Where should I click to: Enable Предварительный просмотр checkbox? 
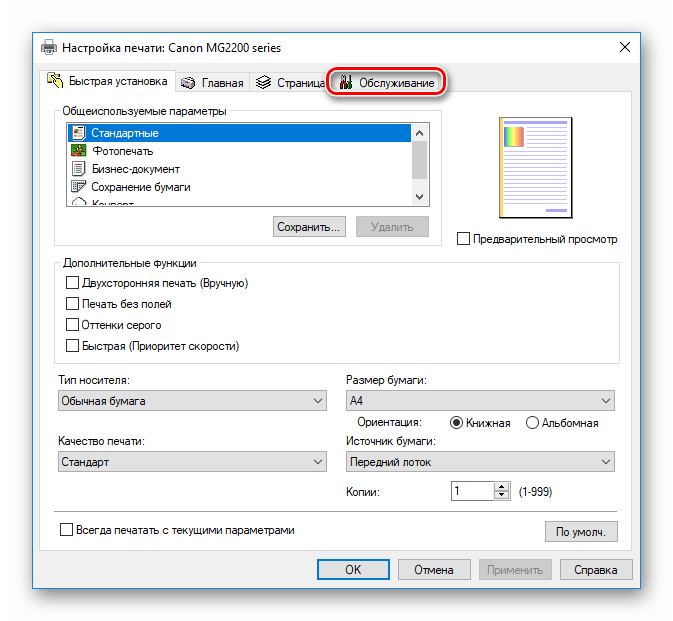click(463, 239)
